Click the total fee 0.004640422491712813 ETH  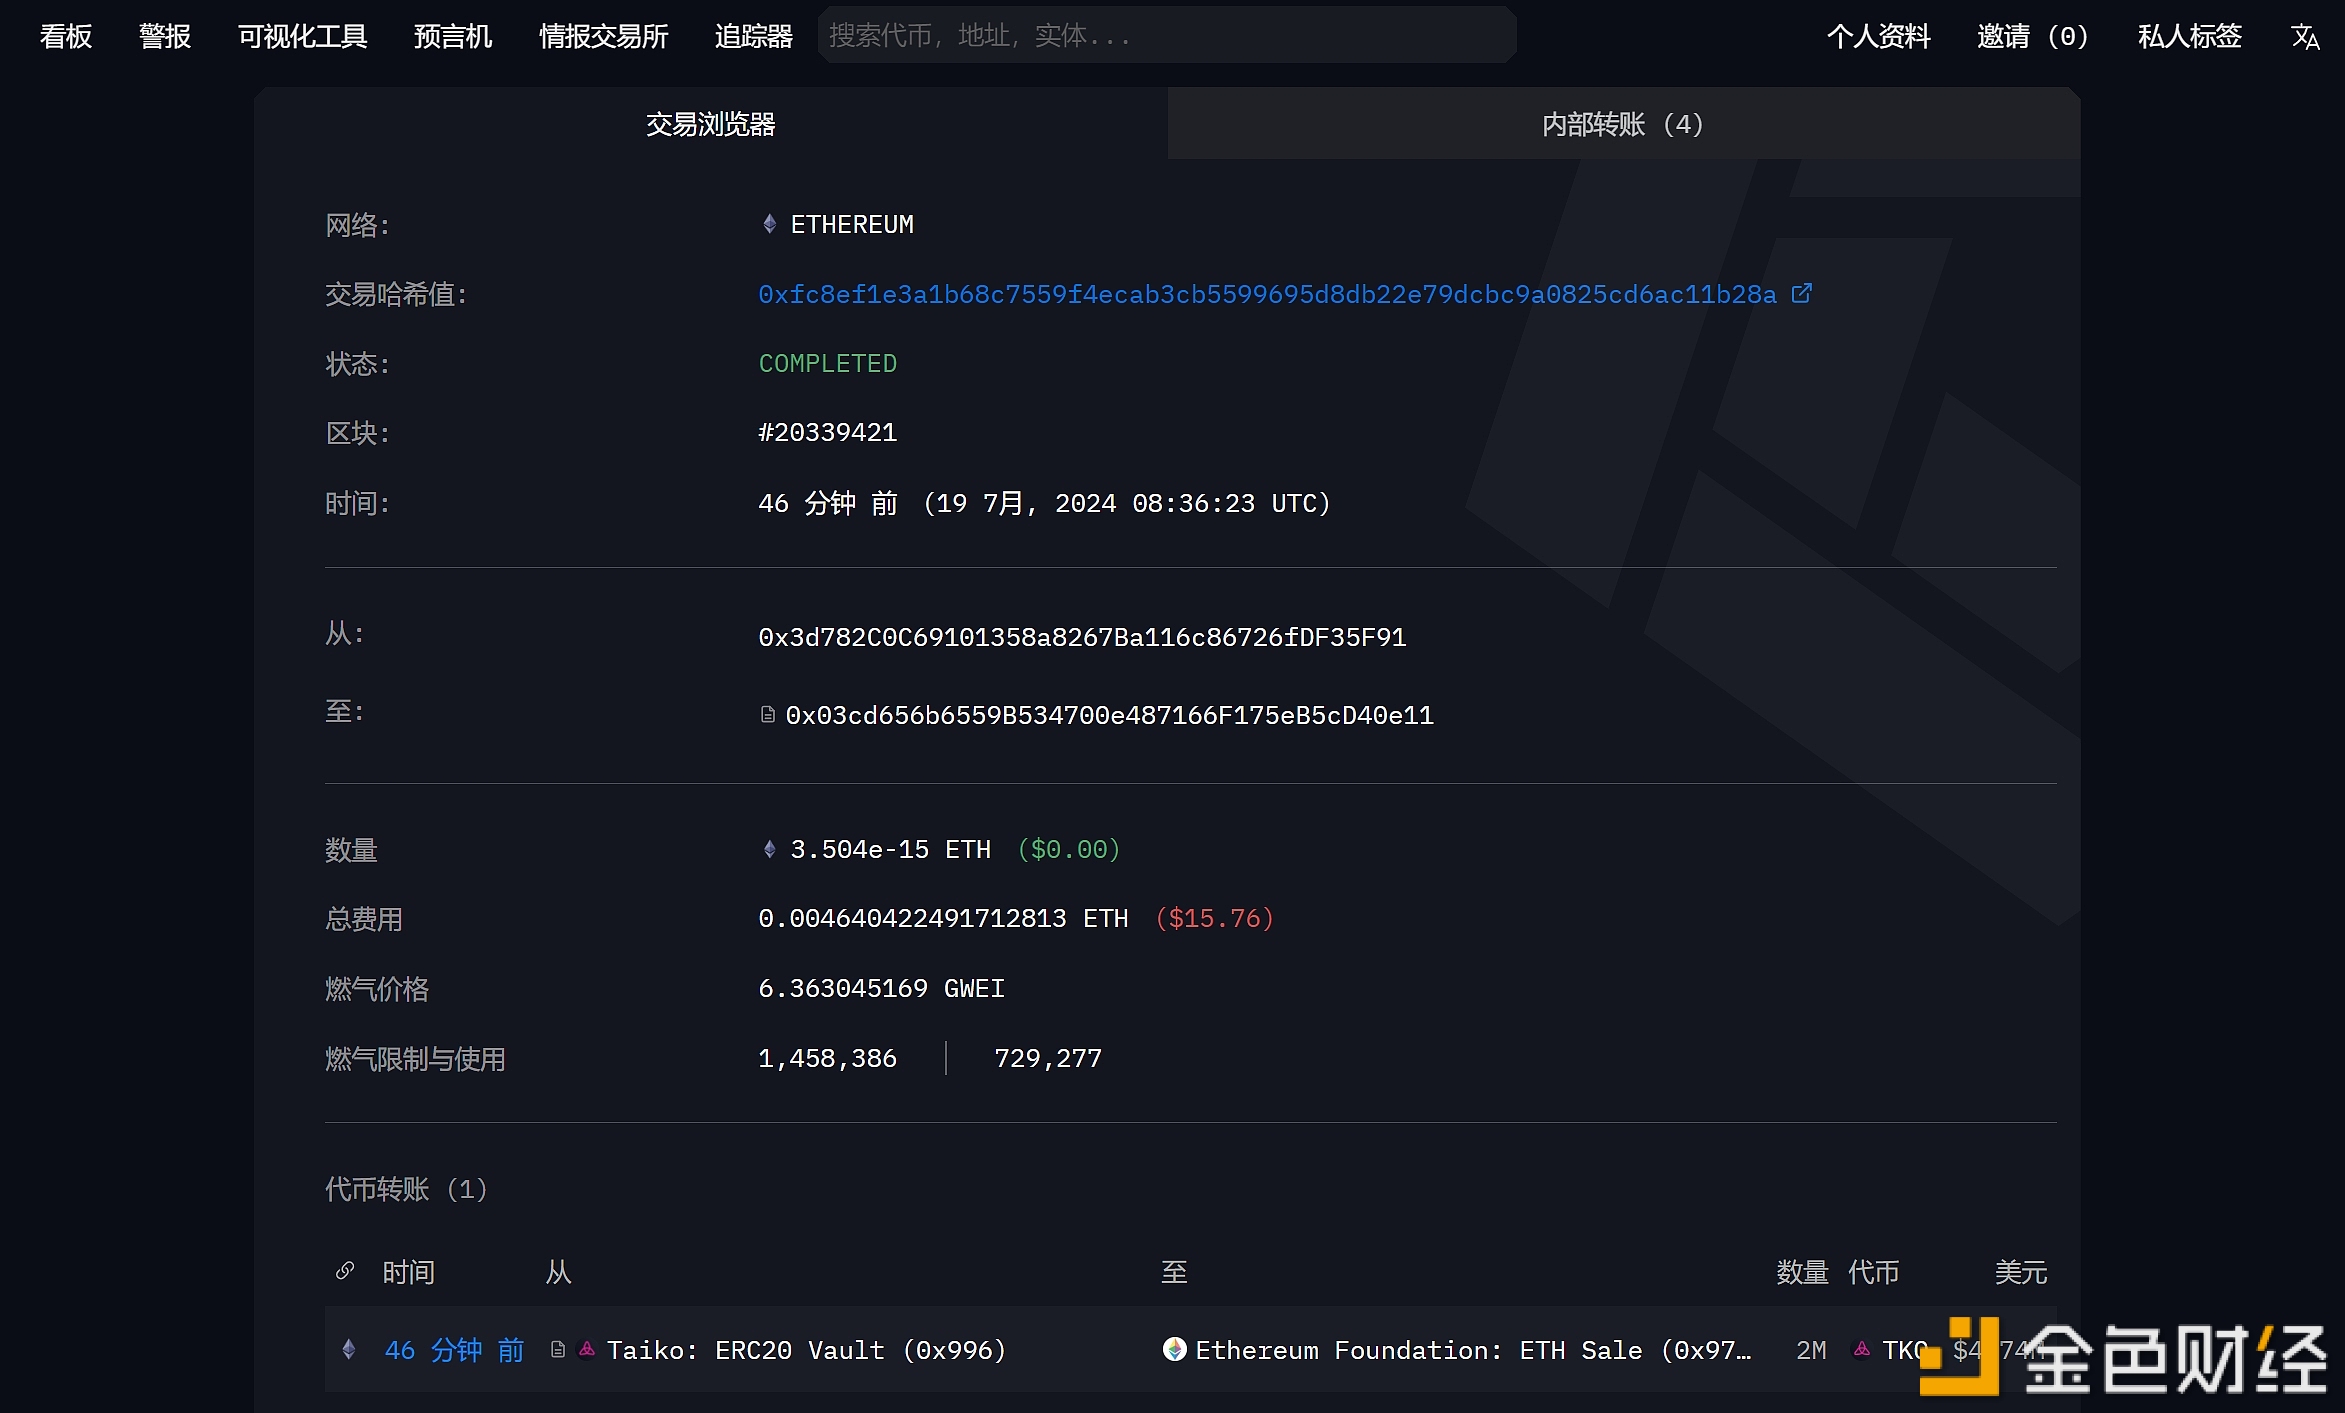(x=943, y=918)
